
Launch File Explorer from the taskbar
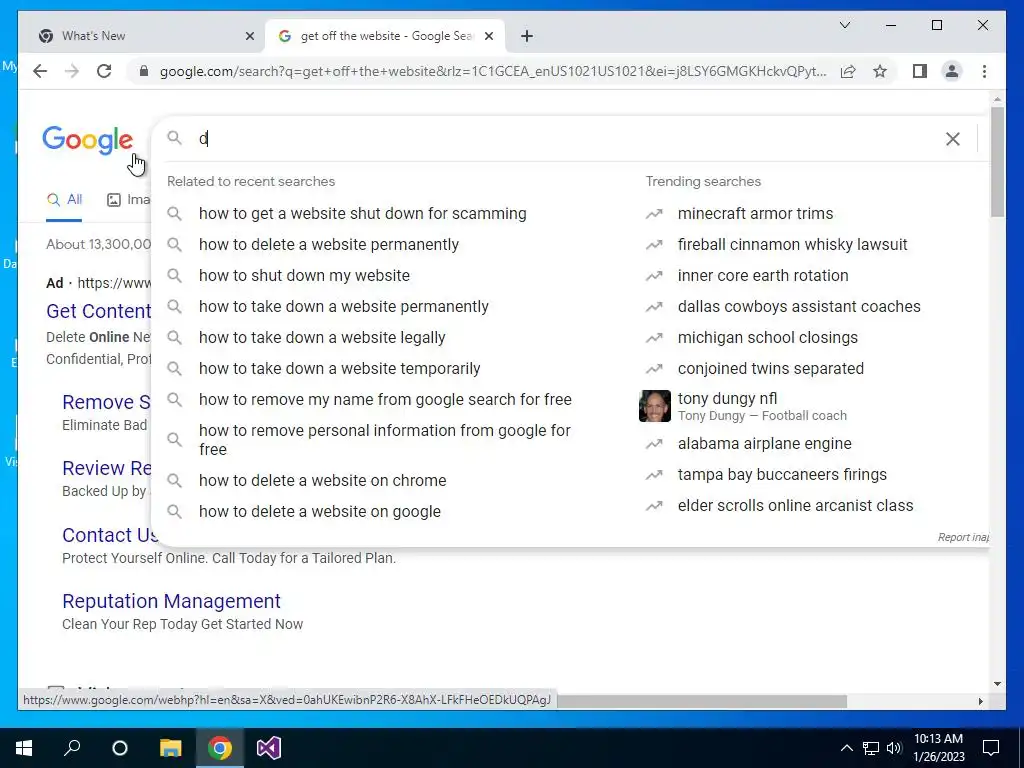click(170, 748)
